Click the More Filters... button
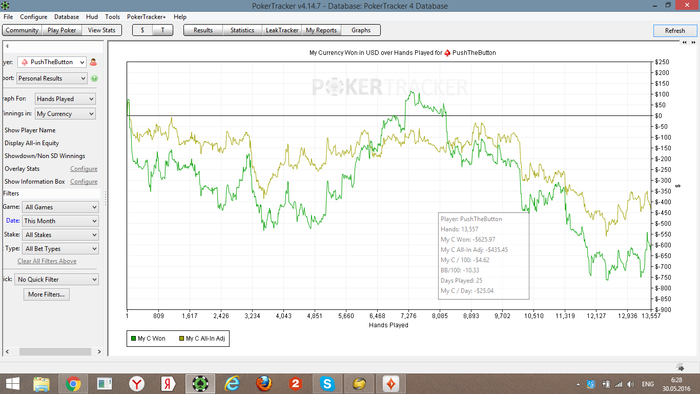This screenshot has width=700, height=394. [46, 294]
